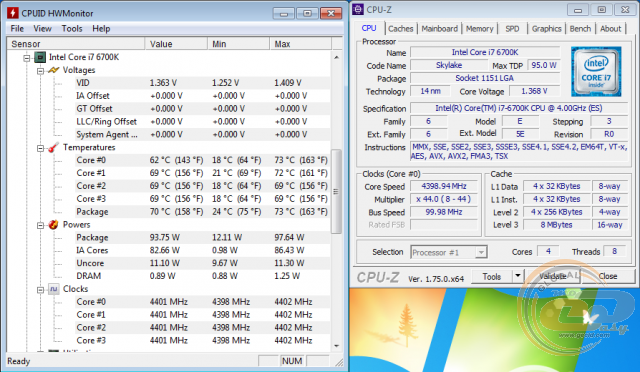Open the Processor #1 selection dropdown
The height and width of the screenshot is (372, 640).
point(481,252)
